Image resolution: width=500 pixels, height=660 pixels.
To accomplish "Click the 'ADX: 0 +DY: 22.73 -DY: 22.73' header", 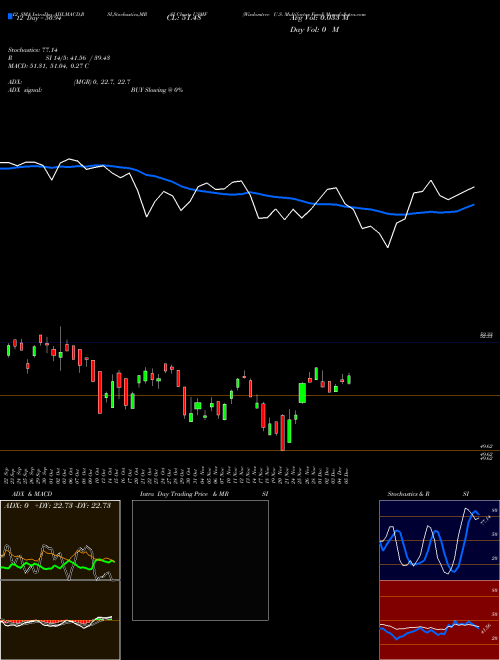I will [57, 506].
